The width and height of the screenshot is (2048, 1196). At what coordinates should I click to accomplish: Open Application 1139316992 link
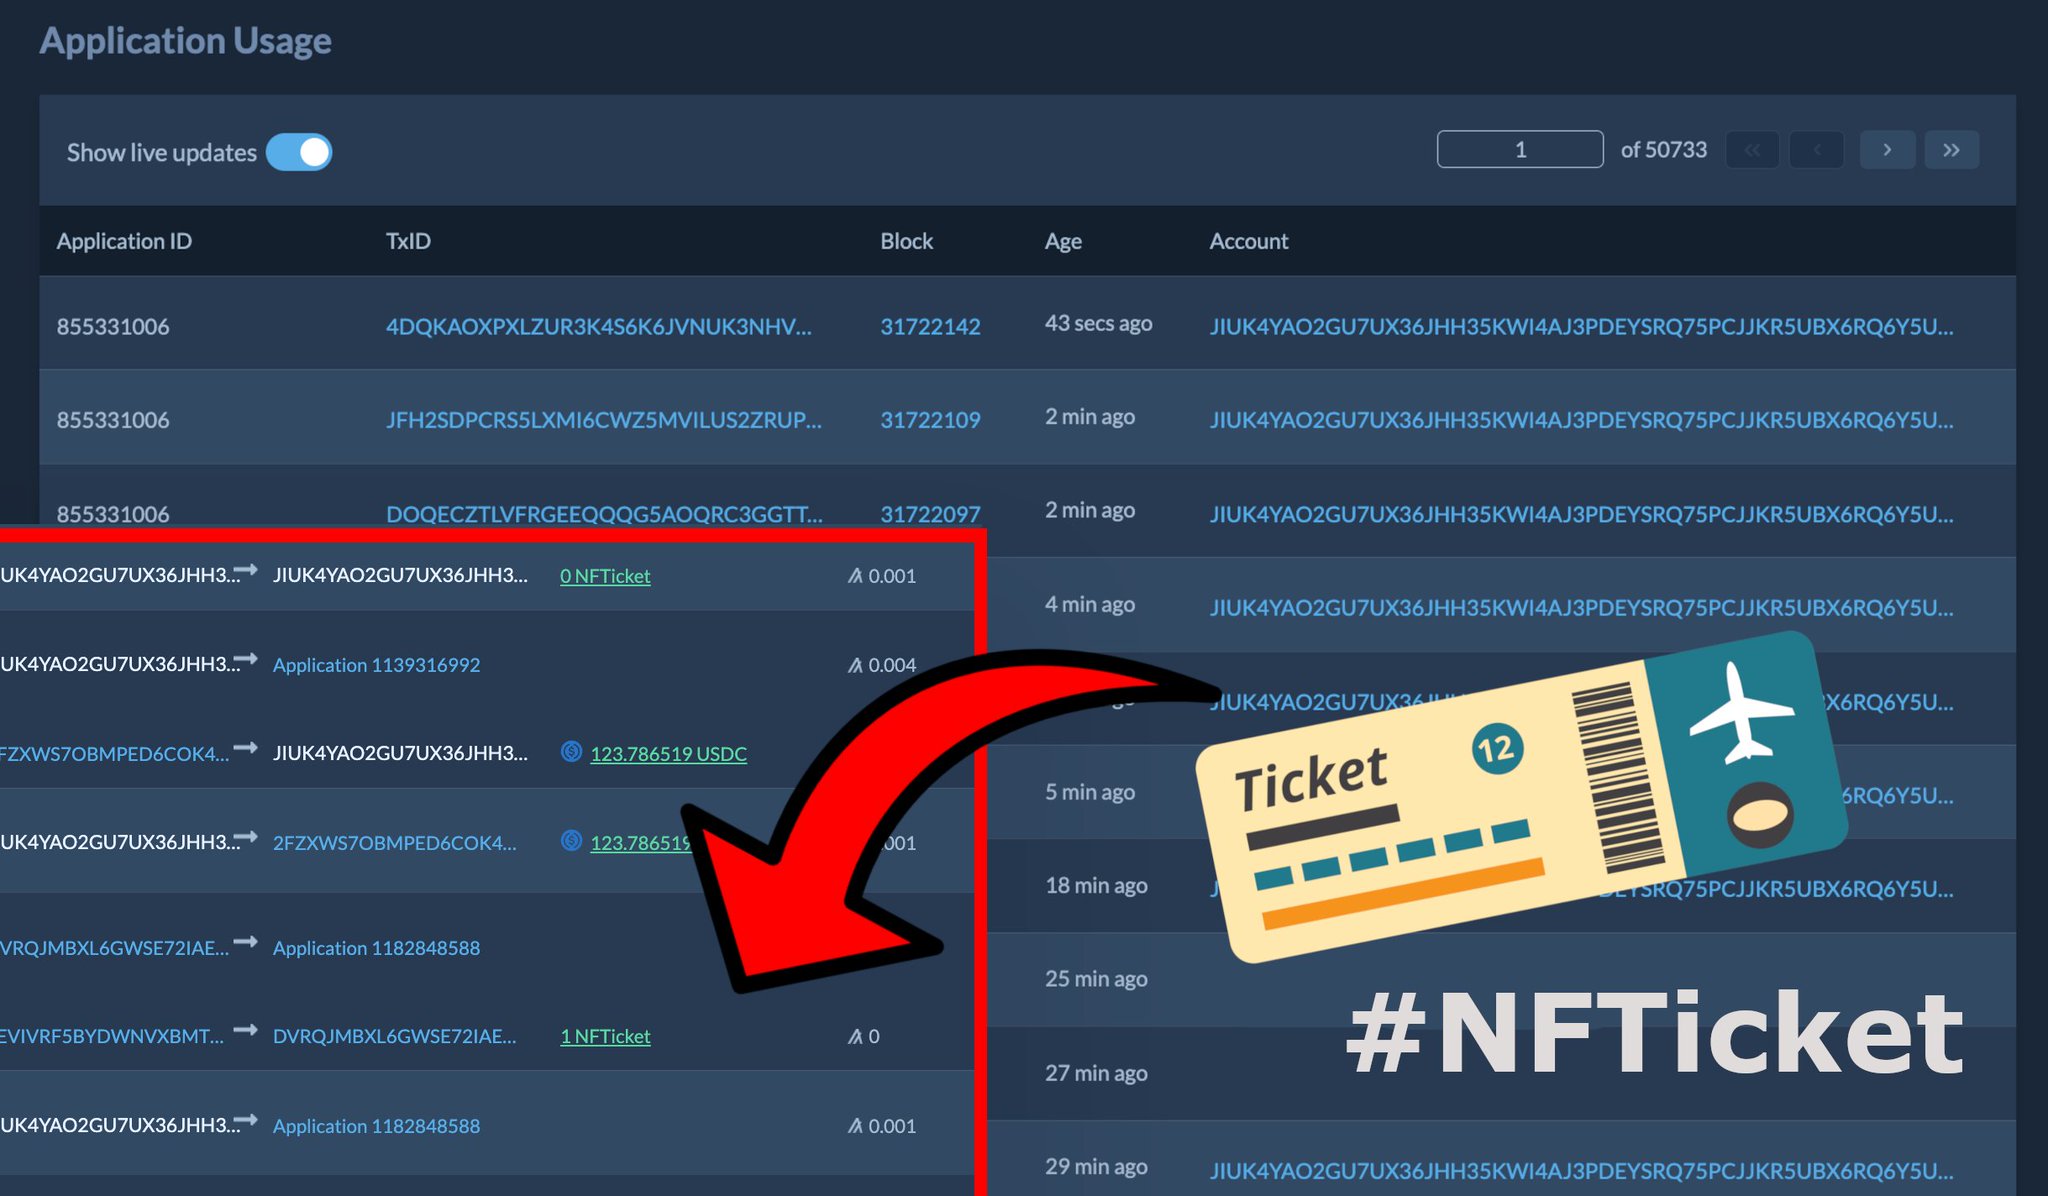(376, 665)
